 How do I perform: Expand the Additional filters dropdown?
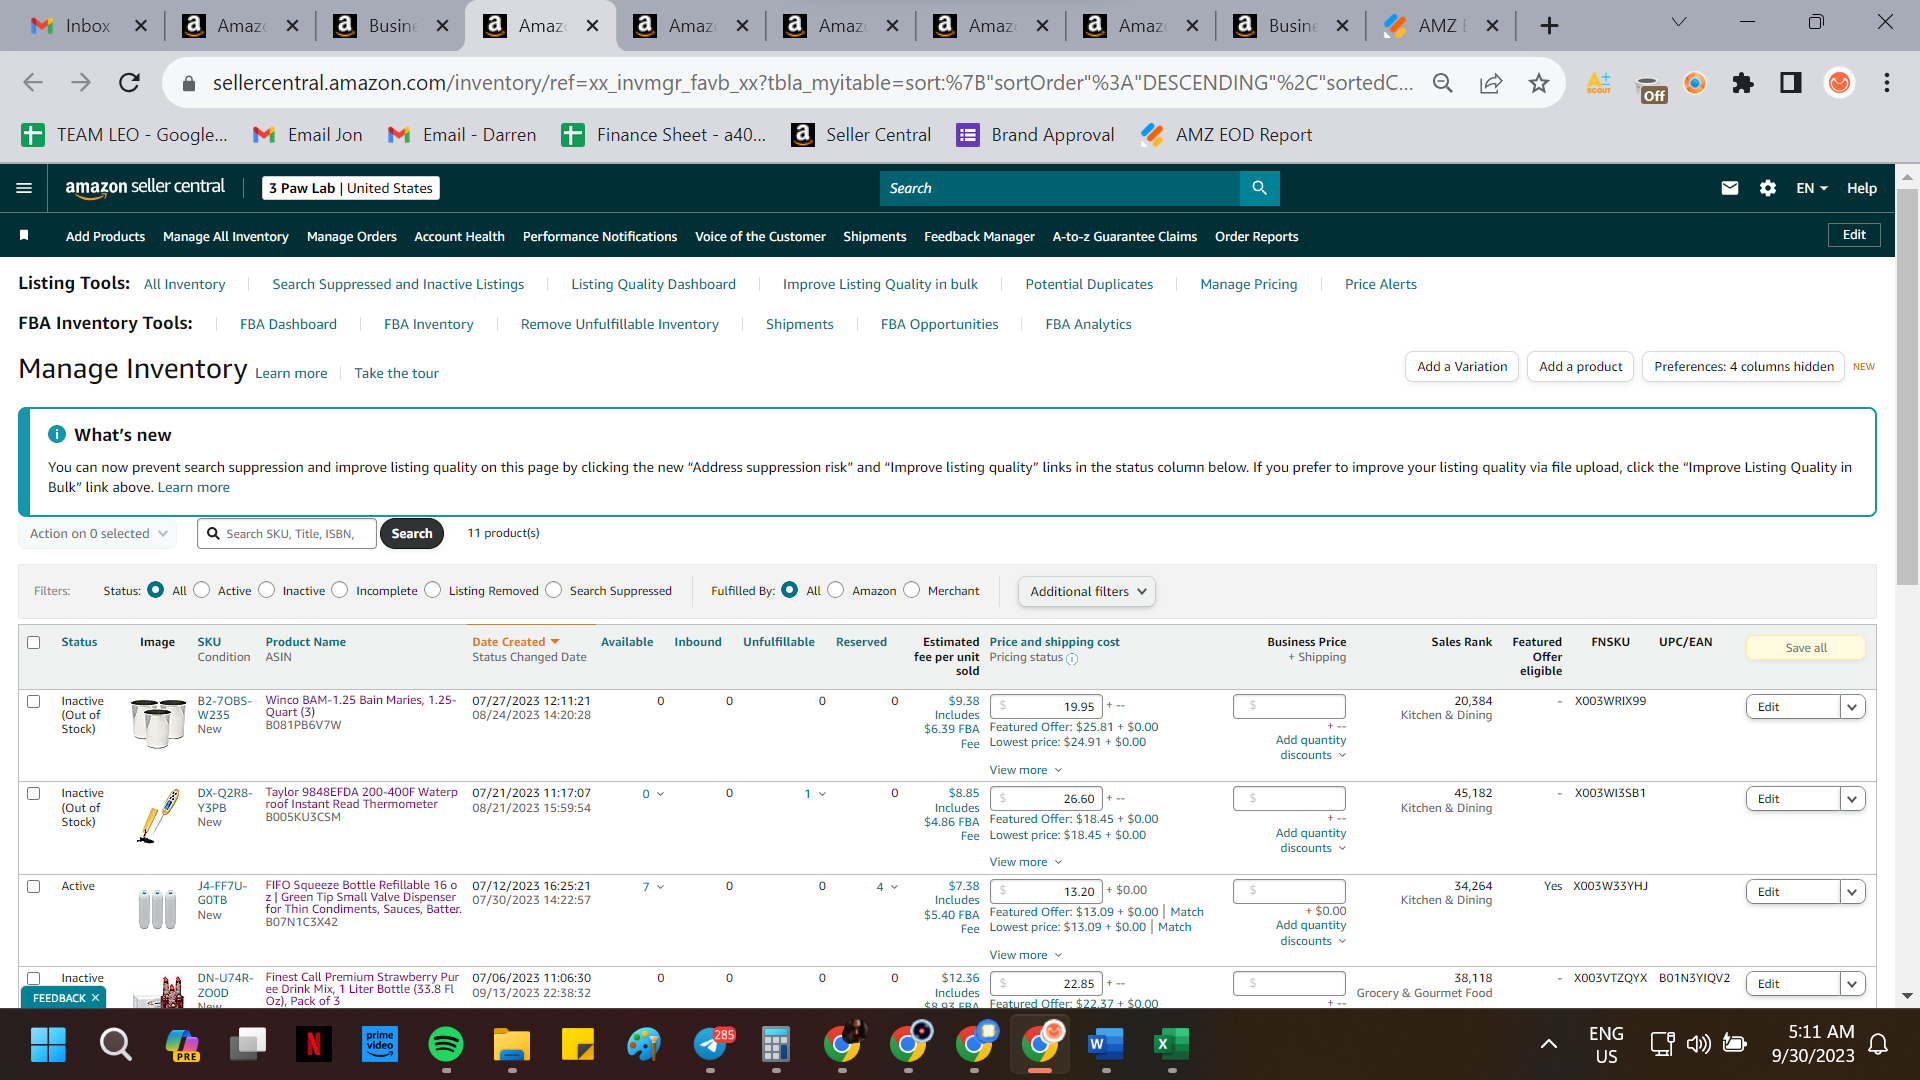[x=1087, y=591]
